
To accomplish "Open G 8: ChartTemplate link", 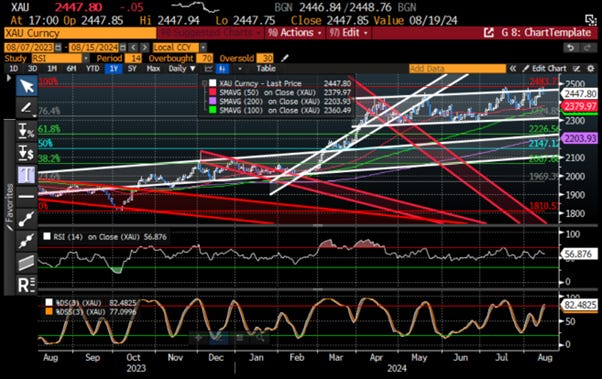I will [x=546, y=33].
